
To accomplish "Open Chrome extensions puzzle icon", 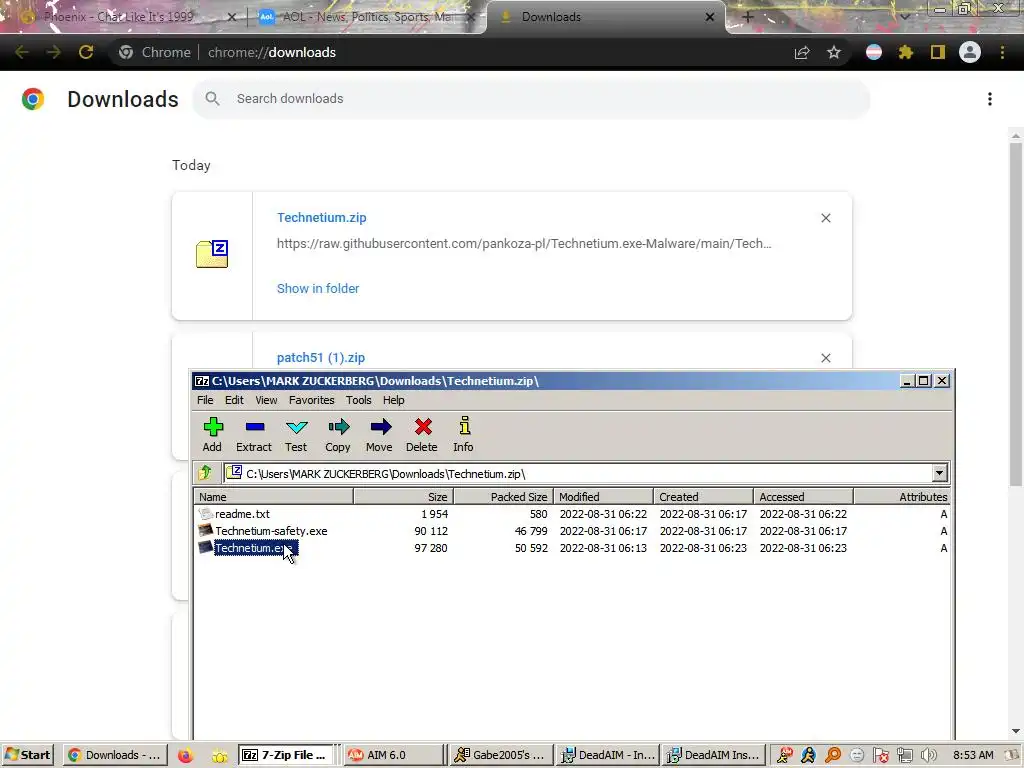I will pyautogui.click(x=905, y=52).
